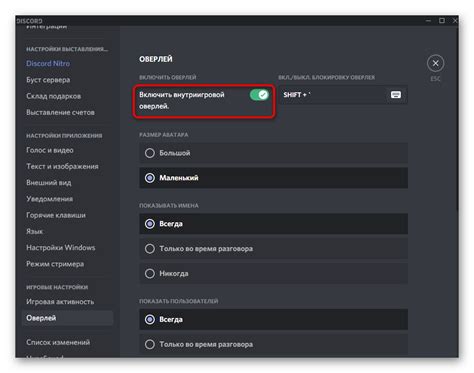Image resolution: width=474 pixels, height=373 pixels.
Task: Open Горячие клавиши settings
Action: pos(56,215)
